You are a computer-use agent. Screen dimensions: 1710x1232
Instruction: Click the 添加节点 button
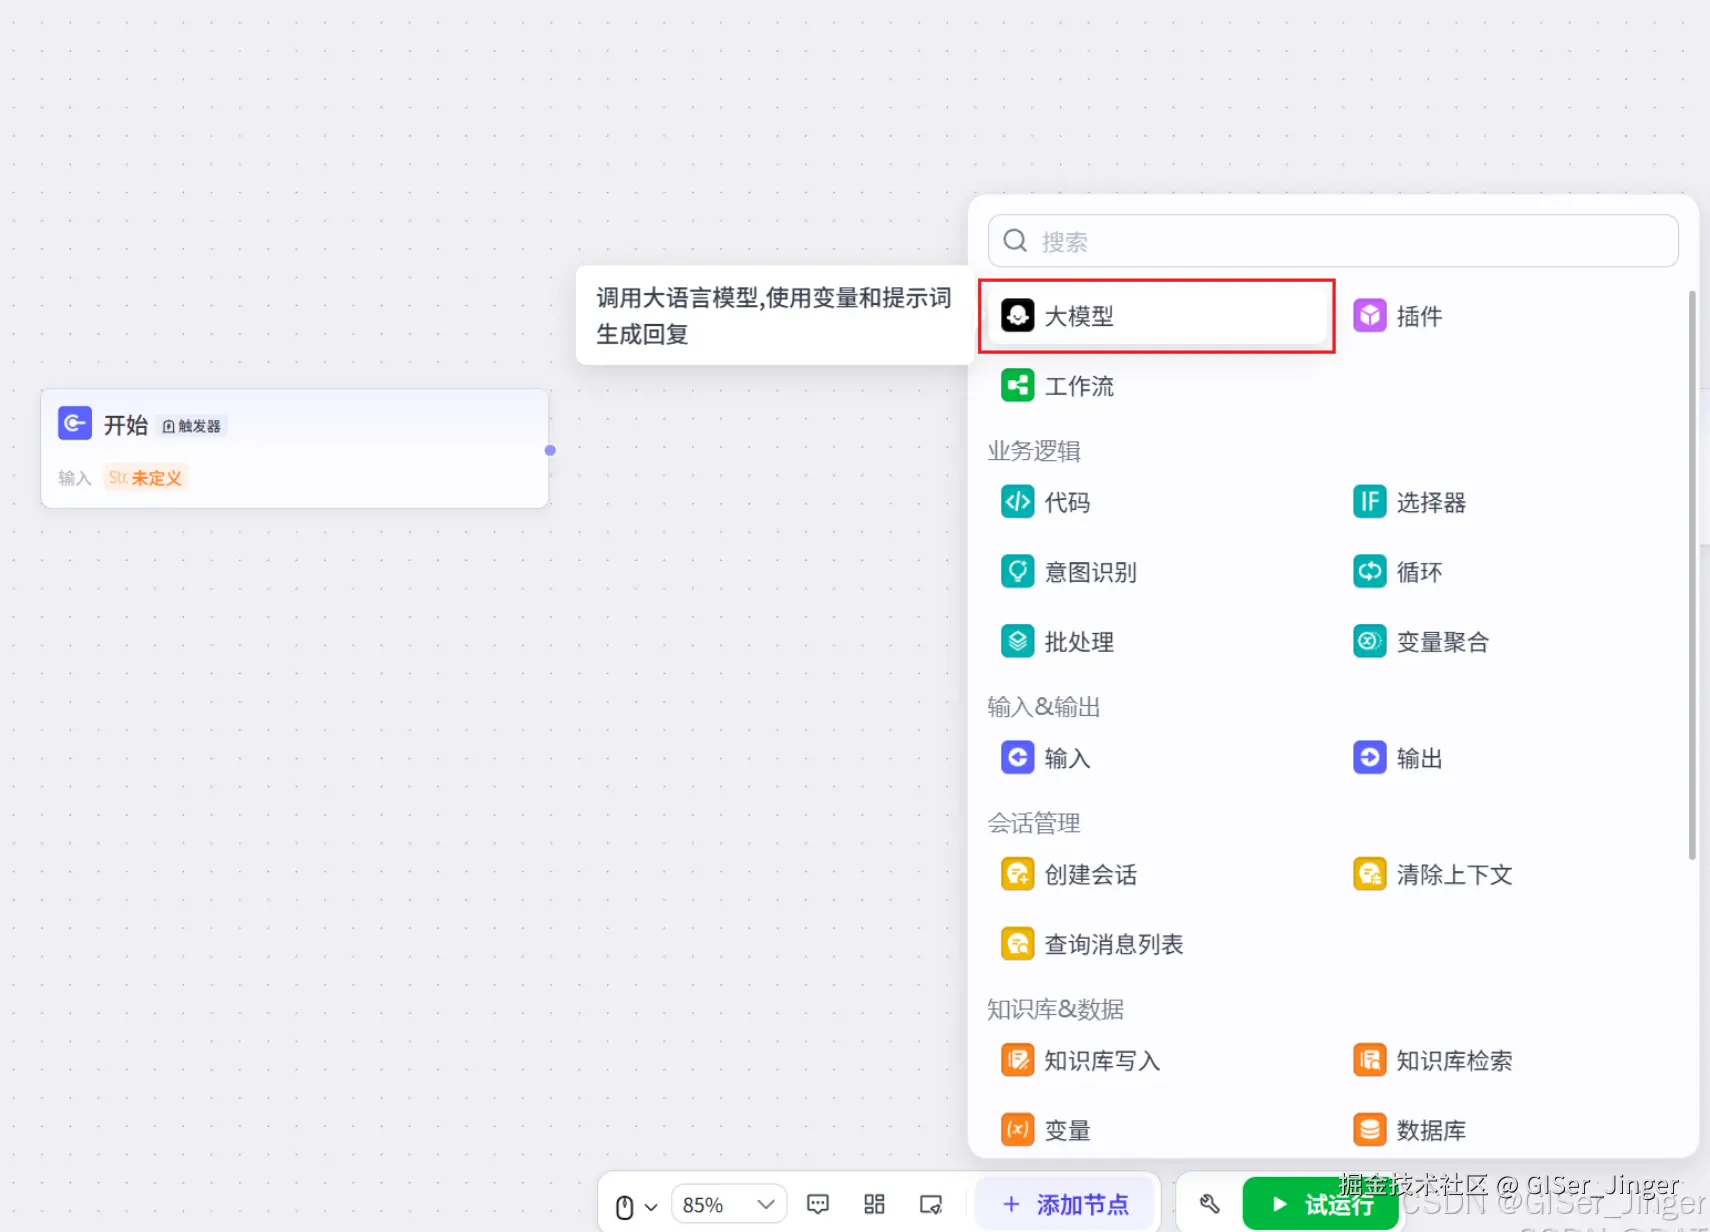[x=1065, y=1204]
